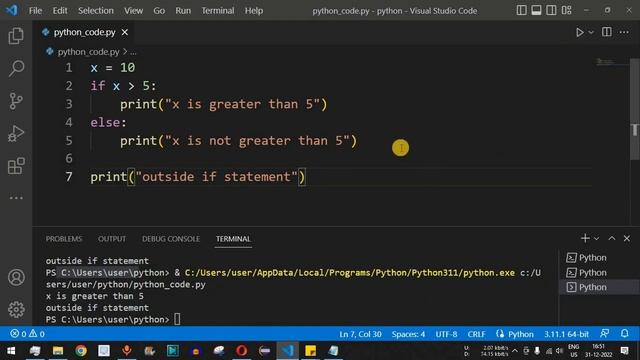Open editor More Actions ellipsis
Viewport: 640px width, 360px height.
[x=624, y=32]
